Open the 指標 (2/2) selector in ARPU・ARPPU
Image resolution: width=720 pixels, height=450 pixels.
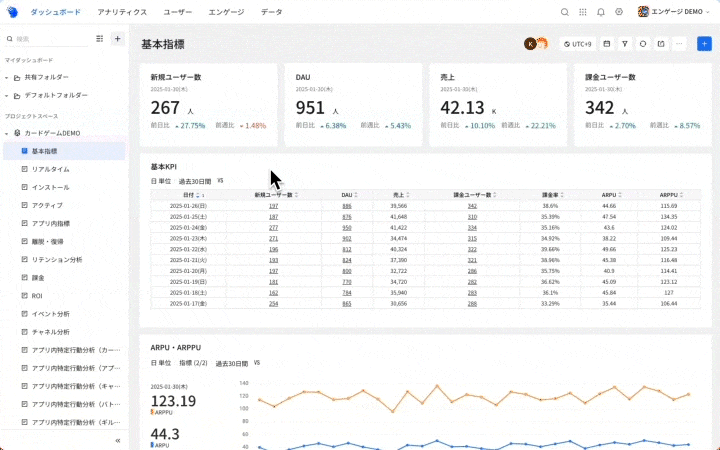(193, 363)
